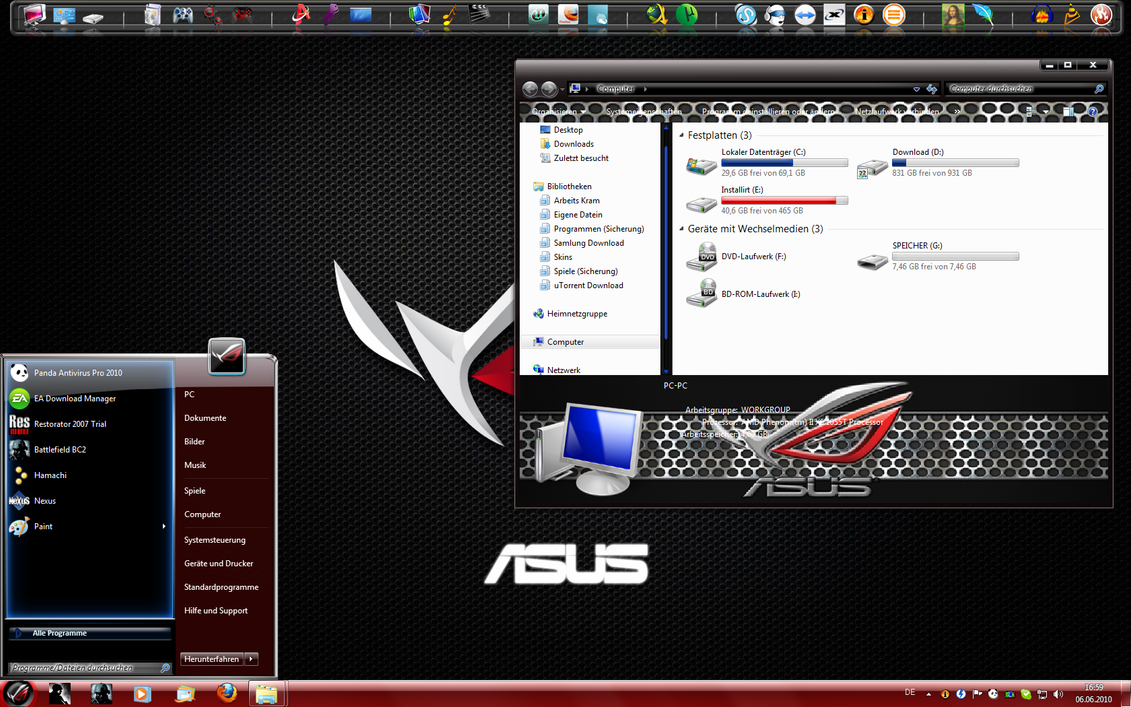This screenshot has height=707, width=1131.
Task: Open Hilfe und Support in start menu
Action: click(x=216, y=610)
